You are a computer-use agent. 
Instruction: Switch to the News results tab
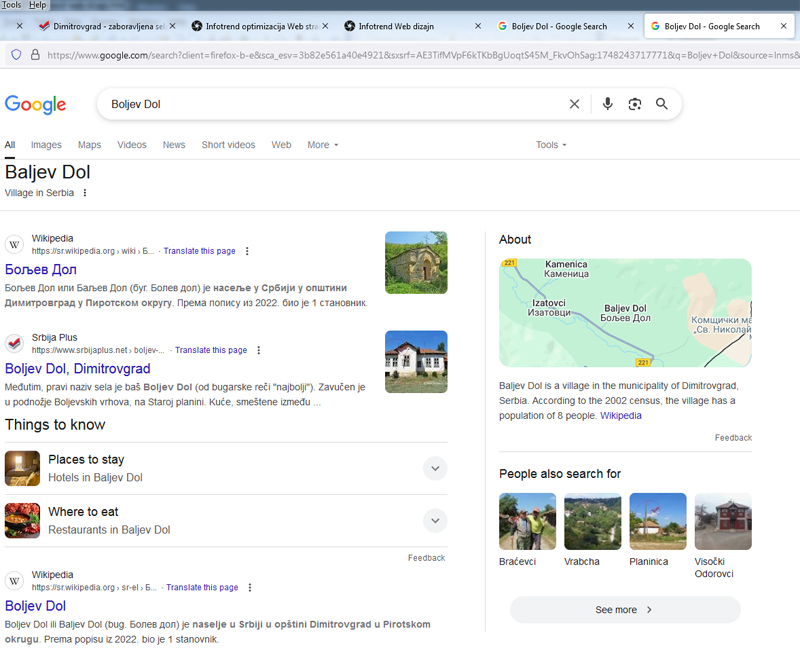[x=174, y=145]
